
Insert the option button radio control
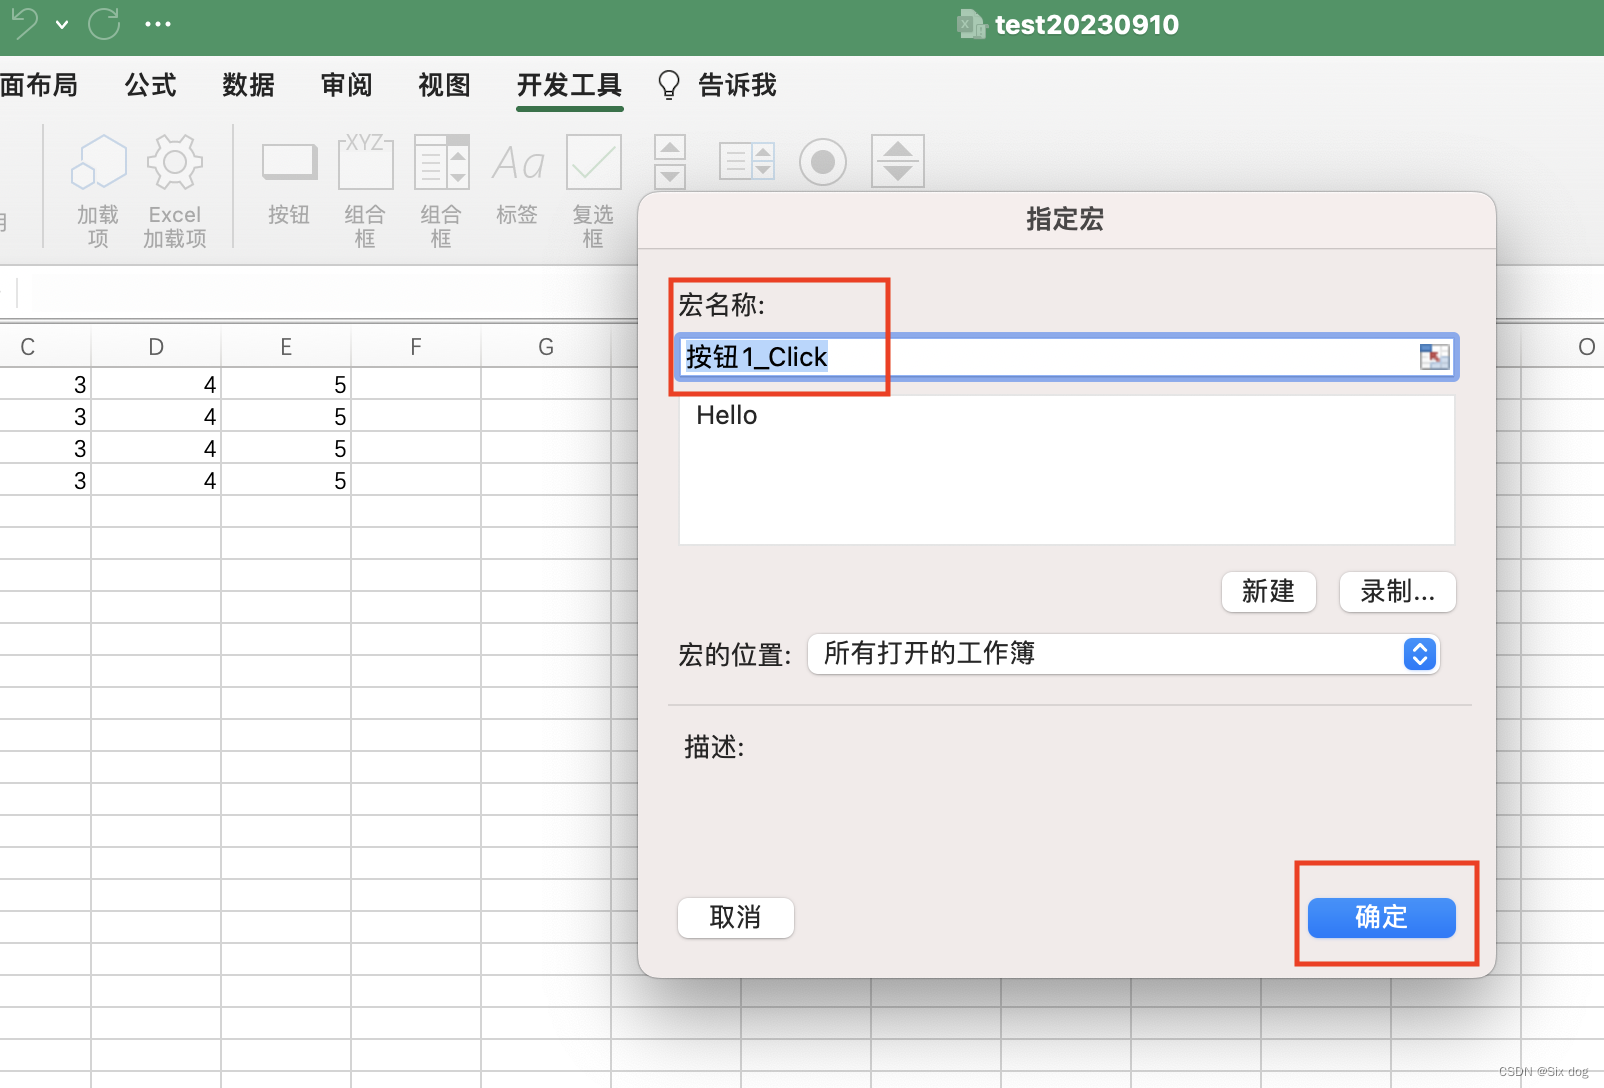tap(823, 161)
